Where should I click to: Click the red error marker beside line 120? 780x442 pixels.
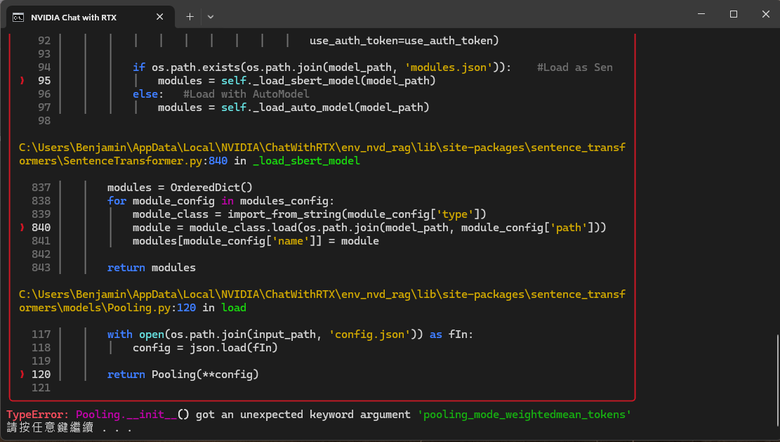point(22,374)
